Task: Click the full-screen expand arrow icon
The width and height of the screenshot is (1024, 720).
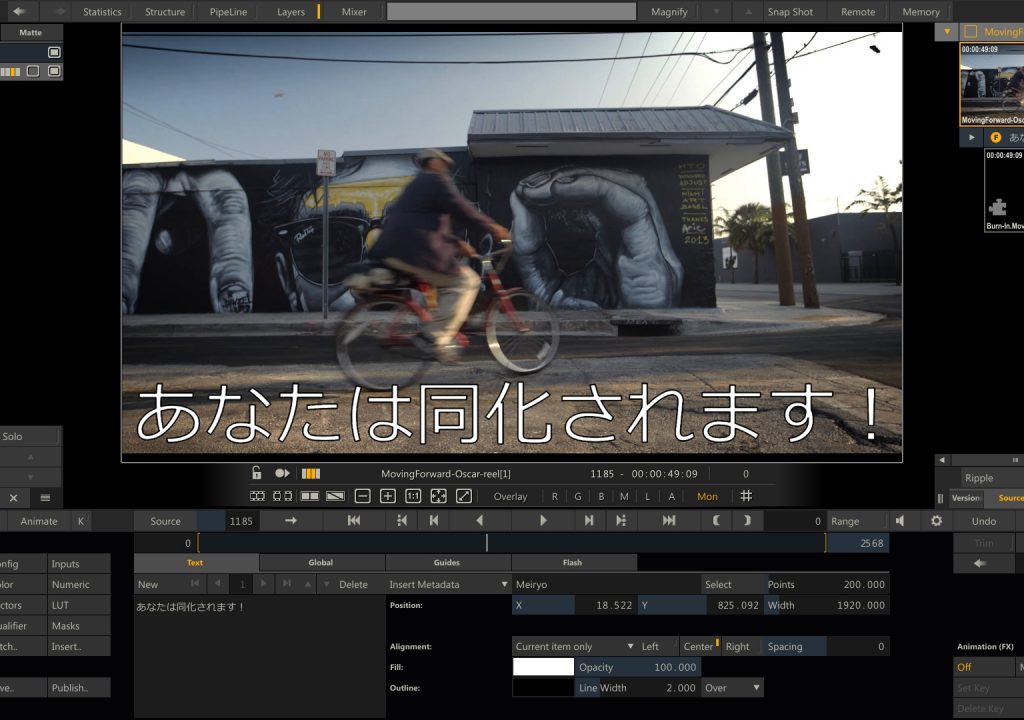Action: (464, 497)
